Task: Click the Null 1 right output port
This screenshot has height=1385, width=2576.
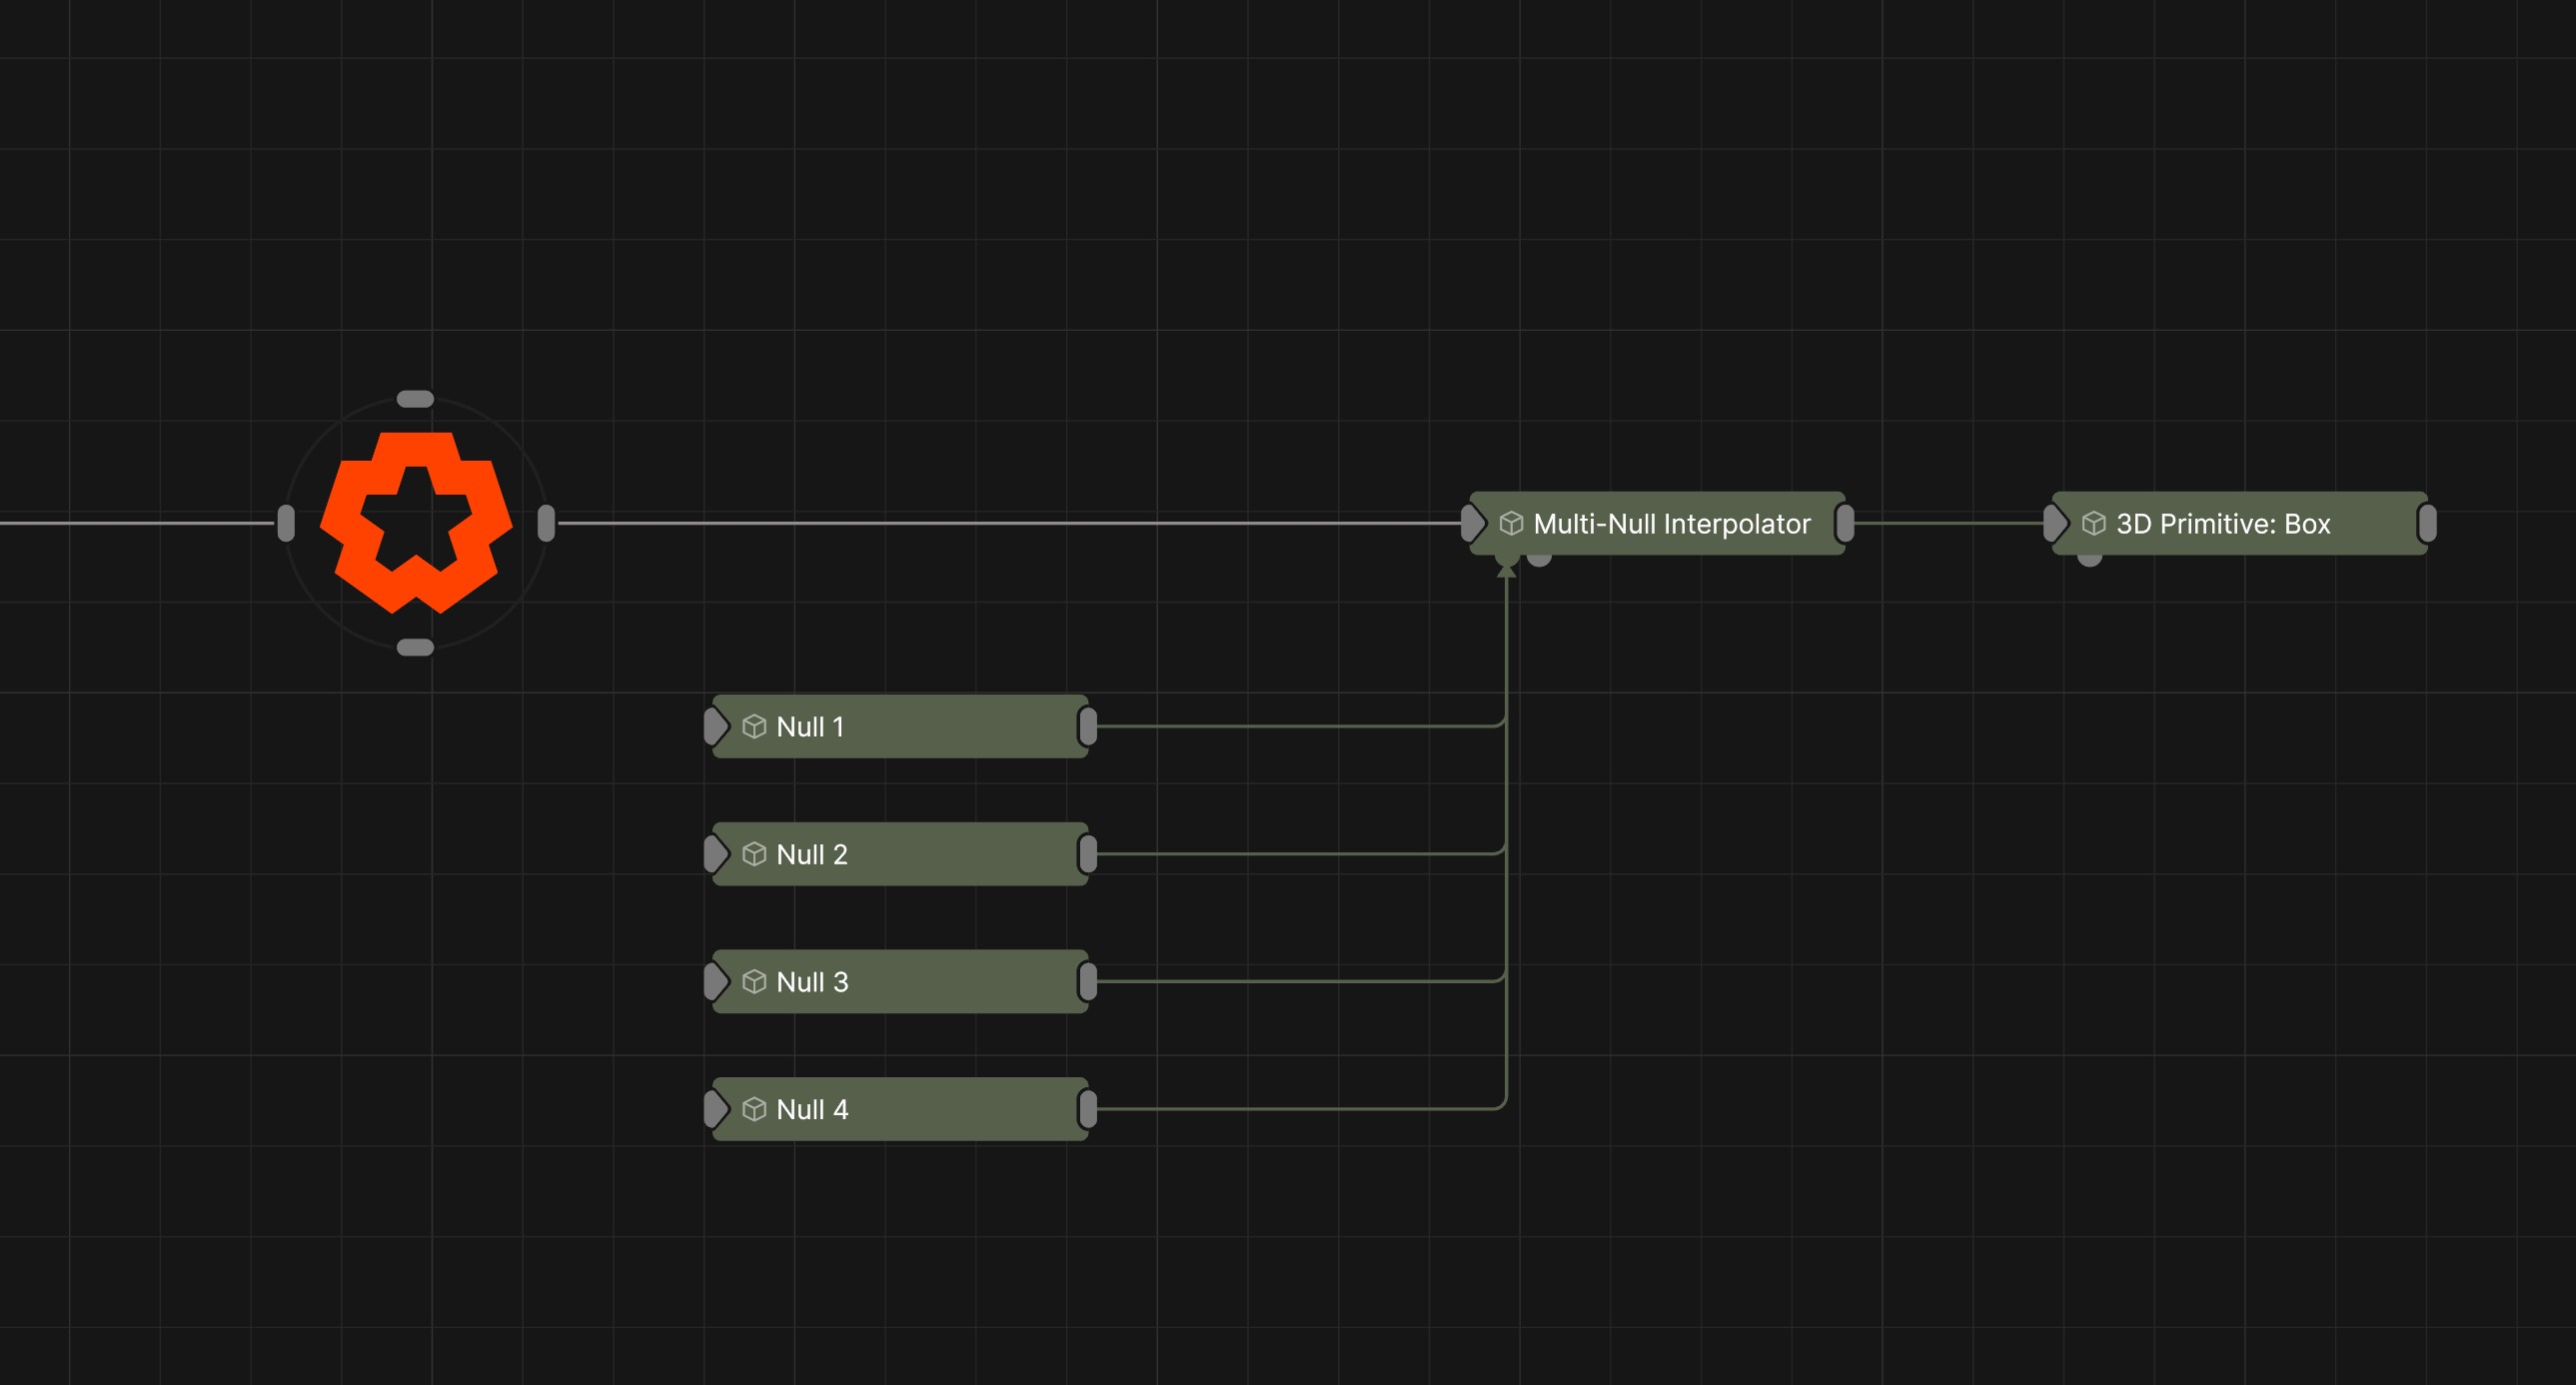Action: pos(1088,726)
